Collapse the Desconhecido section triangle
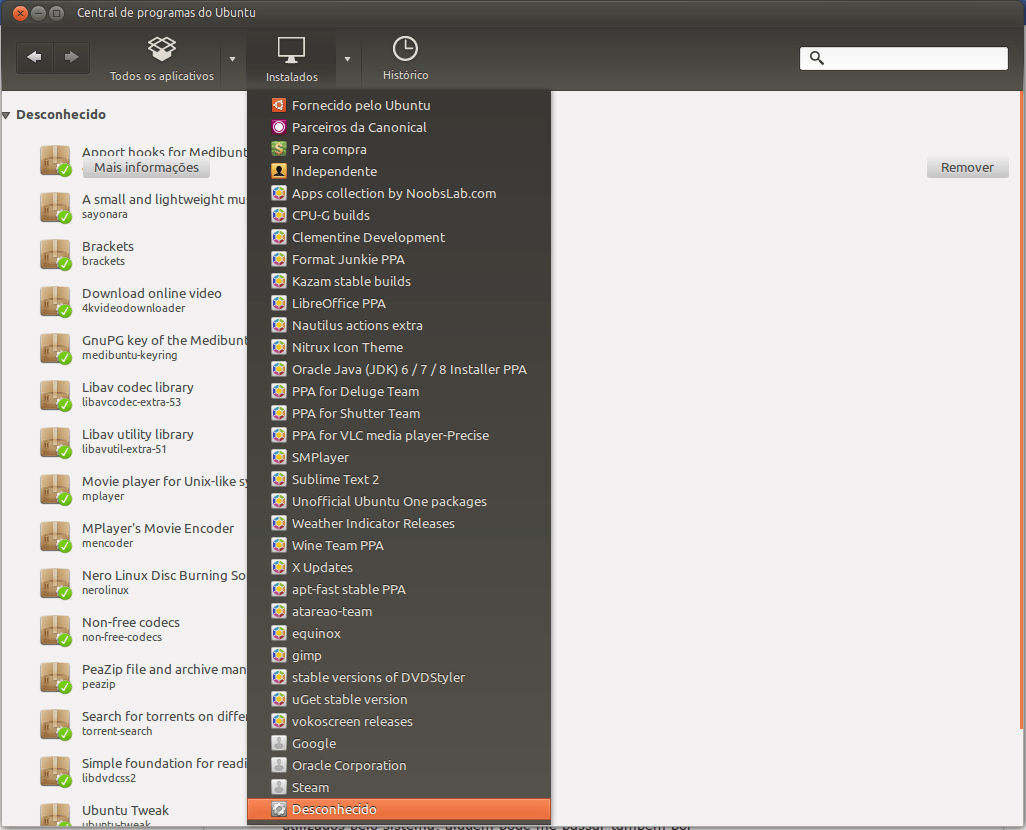1026x830 pixels. coord(6,115)
